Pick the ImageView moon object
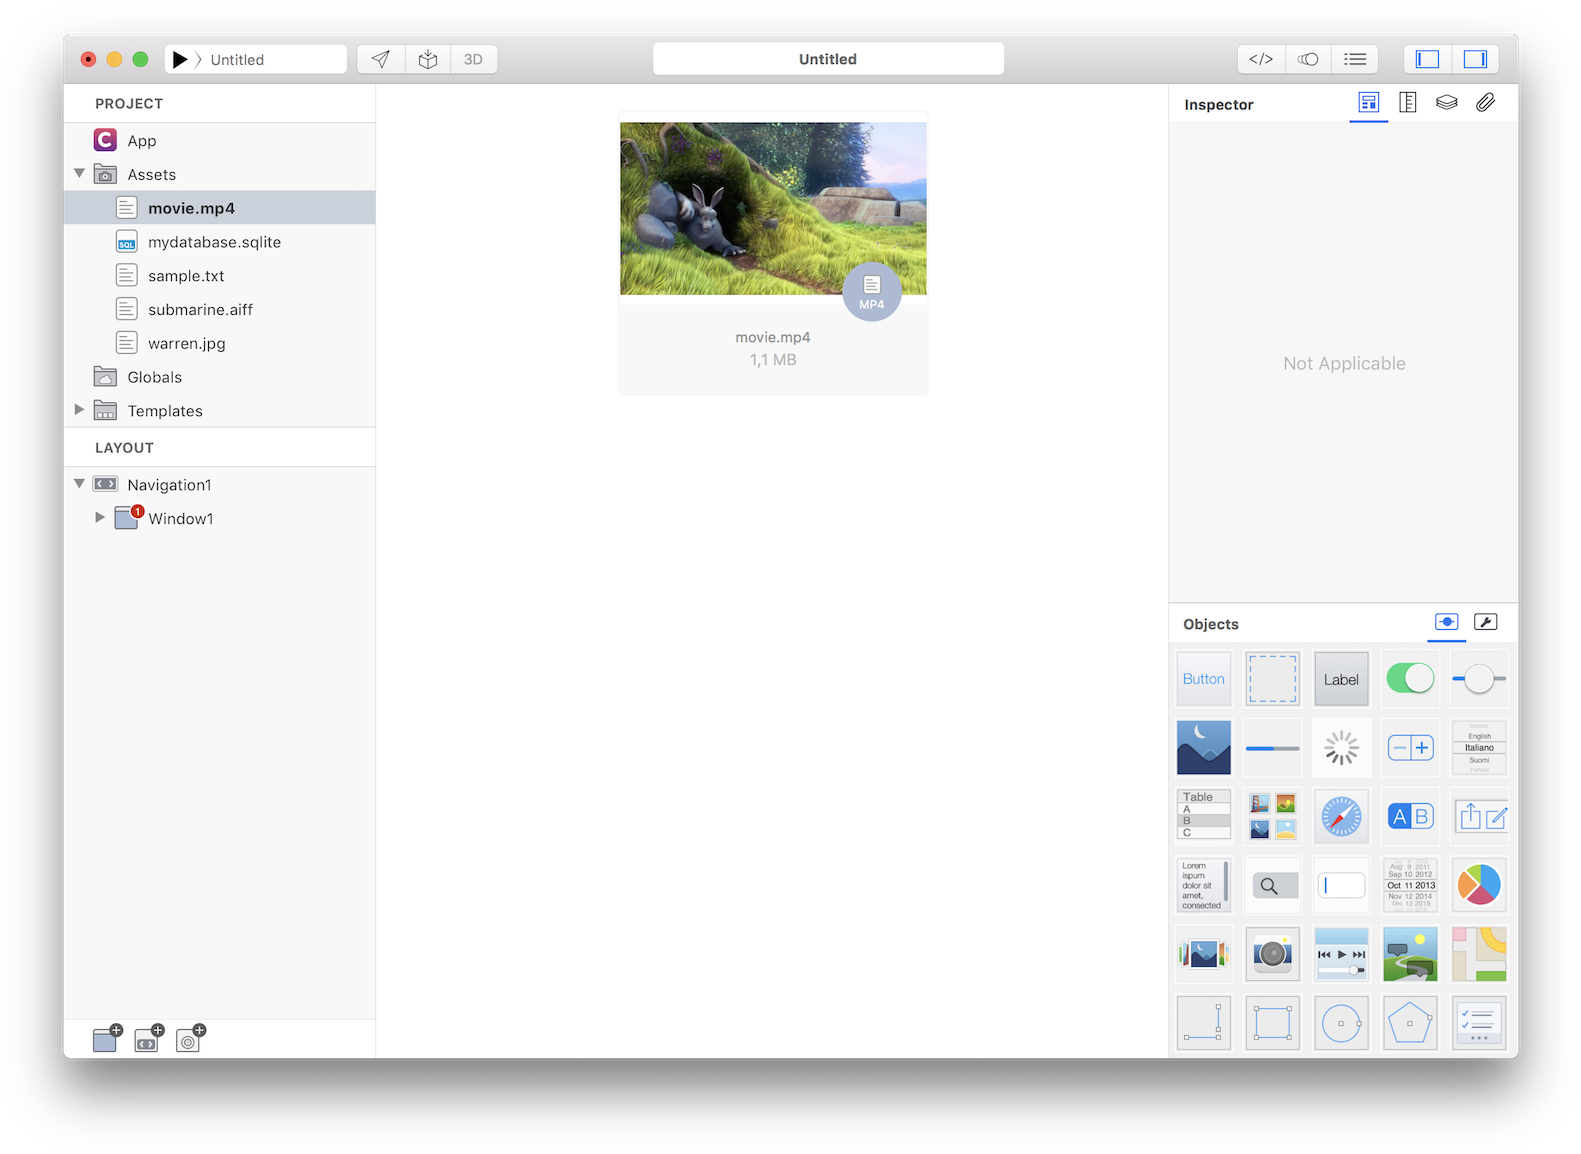 1204,748
